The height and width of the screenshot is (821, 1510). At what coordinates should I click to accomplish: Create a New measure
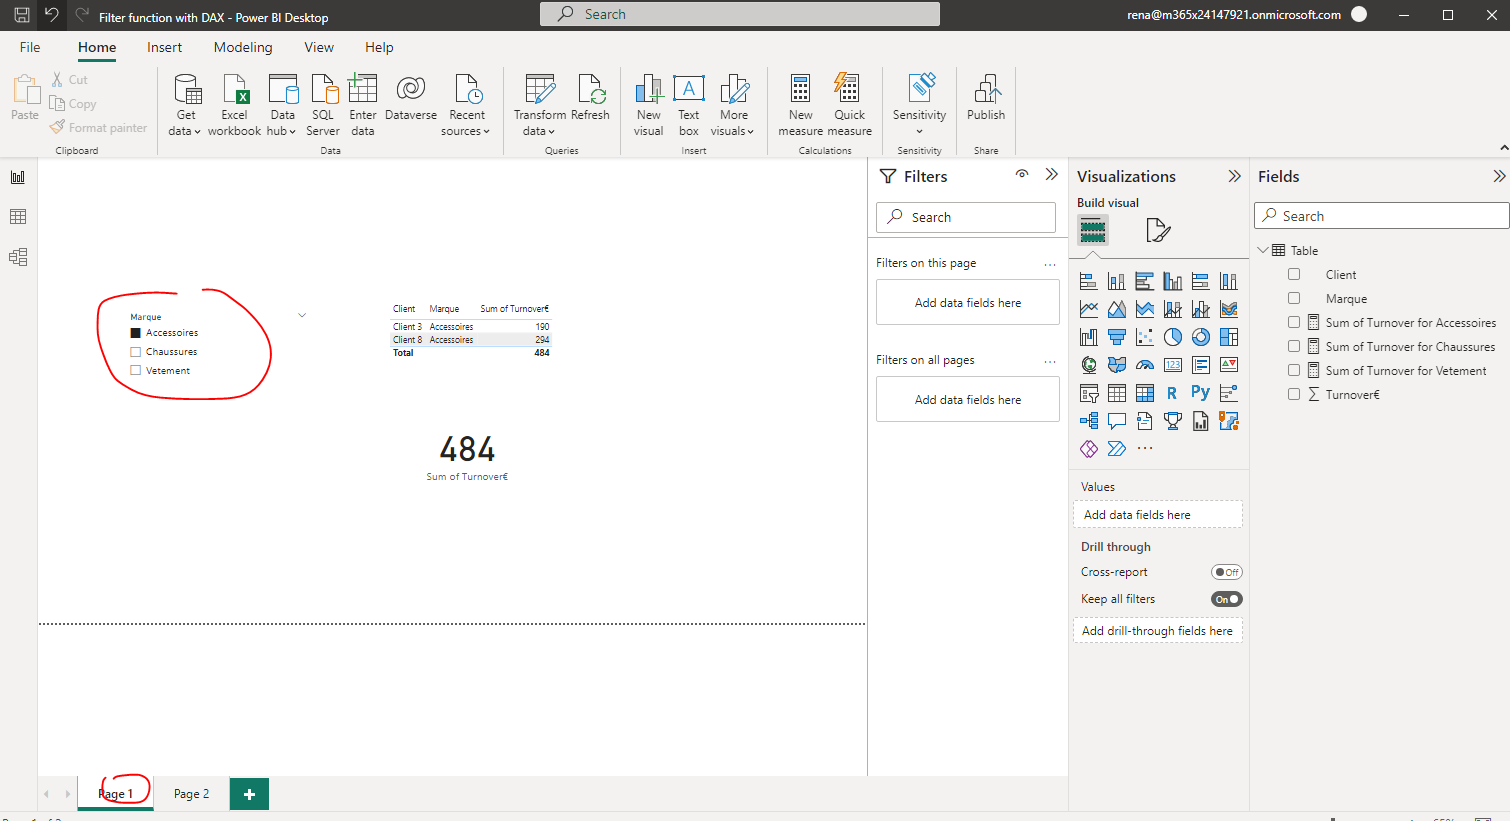pyautogui.click(x=801, y=105)
